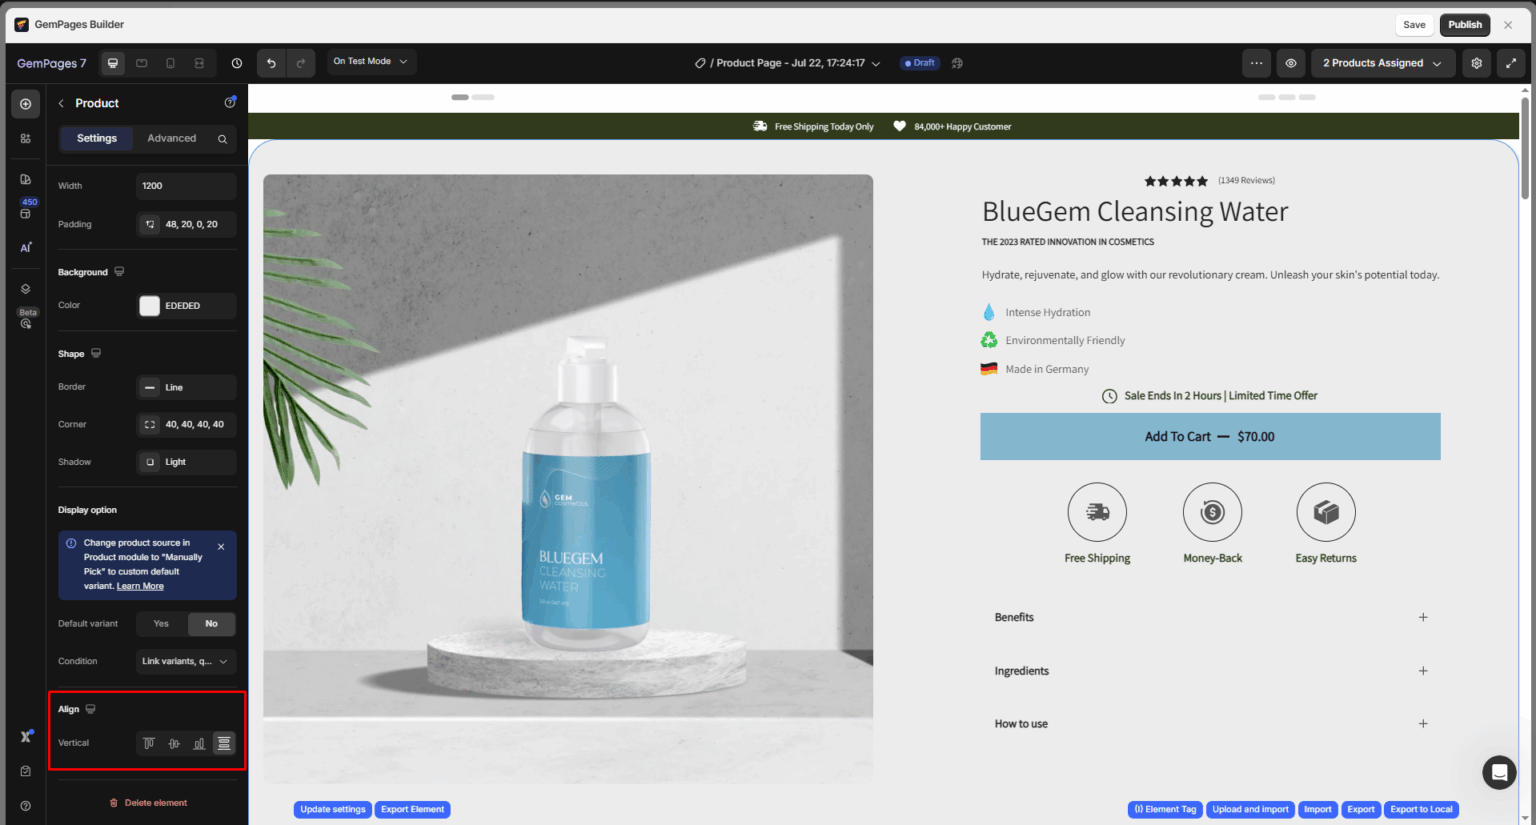Viewport: 1536px width, 825px height.
Task: Open the background color swatch EDEDED
Action: click(149, 306)
